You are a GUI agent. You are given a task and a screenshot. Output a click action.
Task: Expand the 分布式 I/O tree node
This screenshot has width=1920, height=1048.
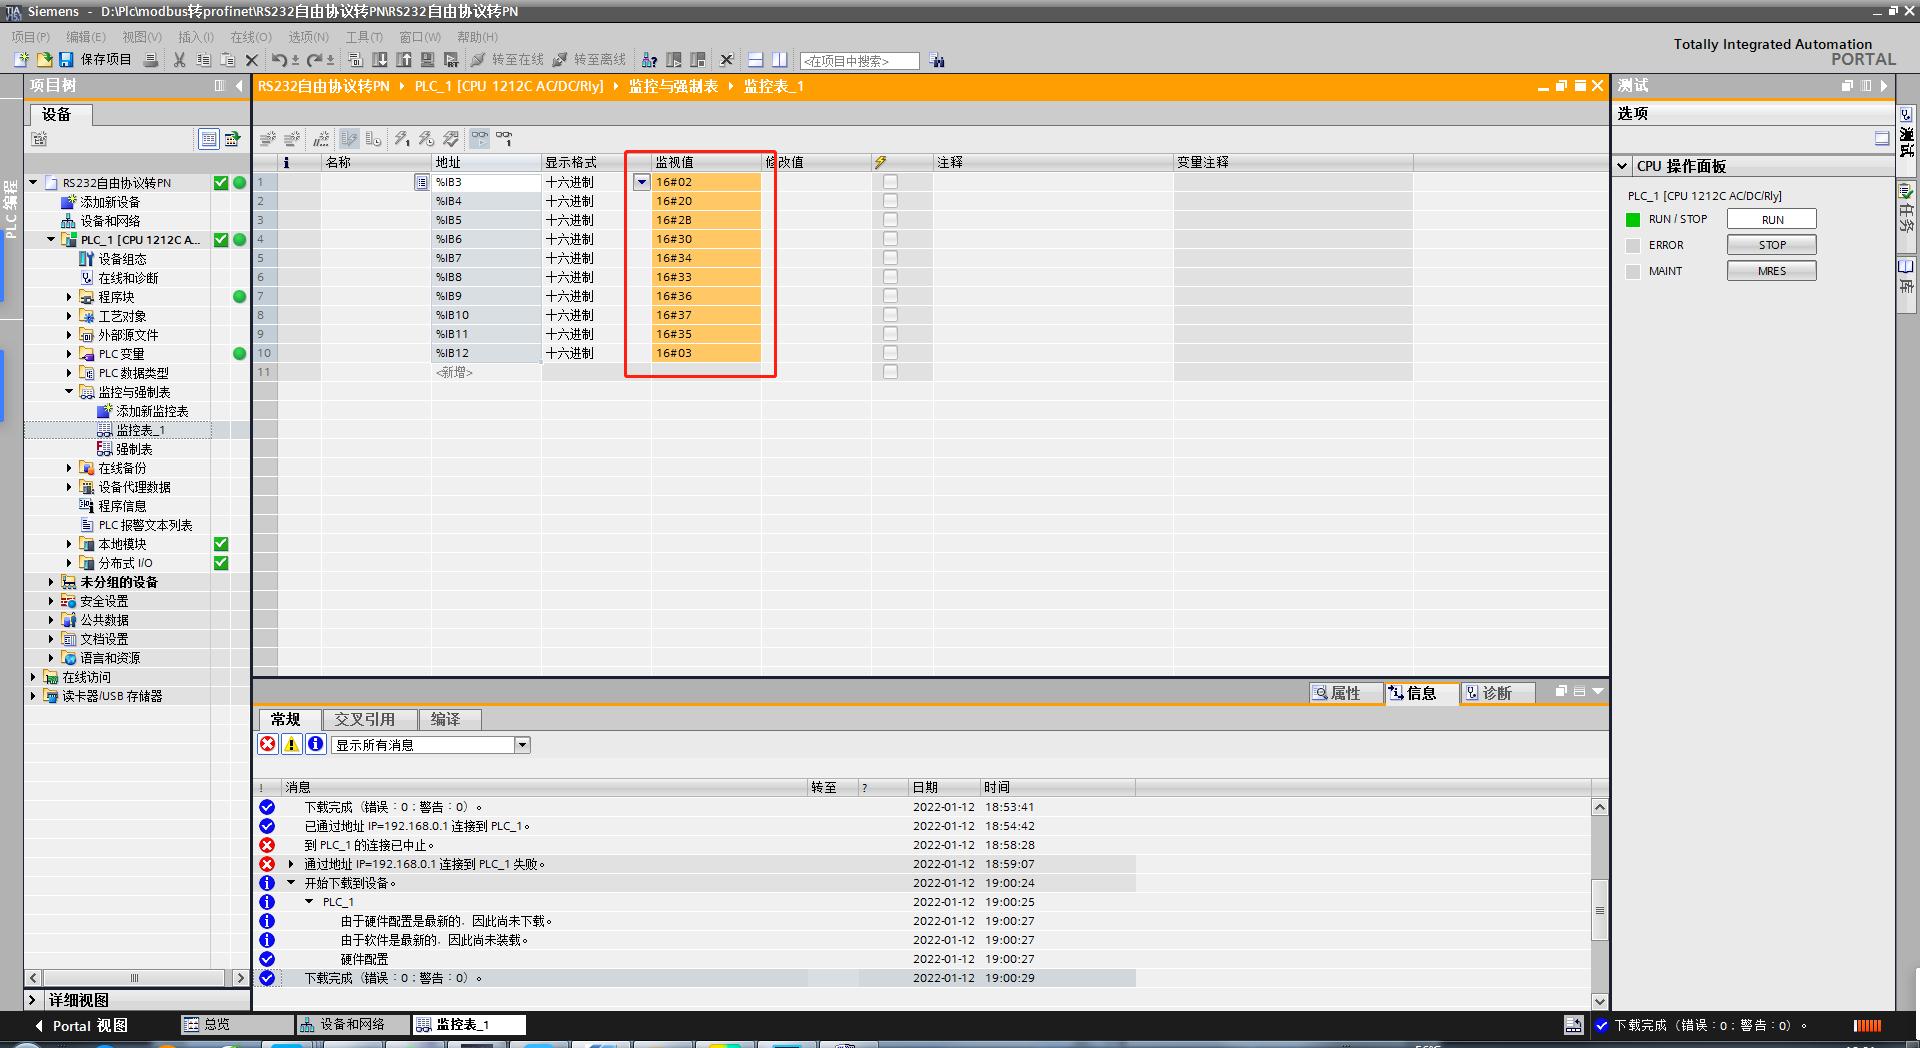tap(69, 563)
